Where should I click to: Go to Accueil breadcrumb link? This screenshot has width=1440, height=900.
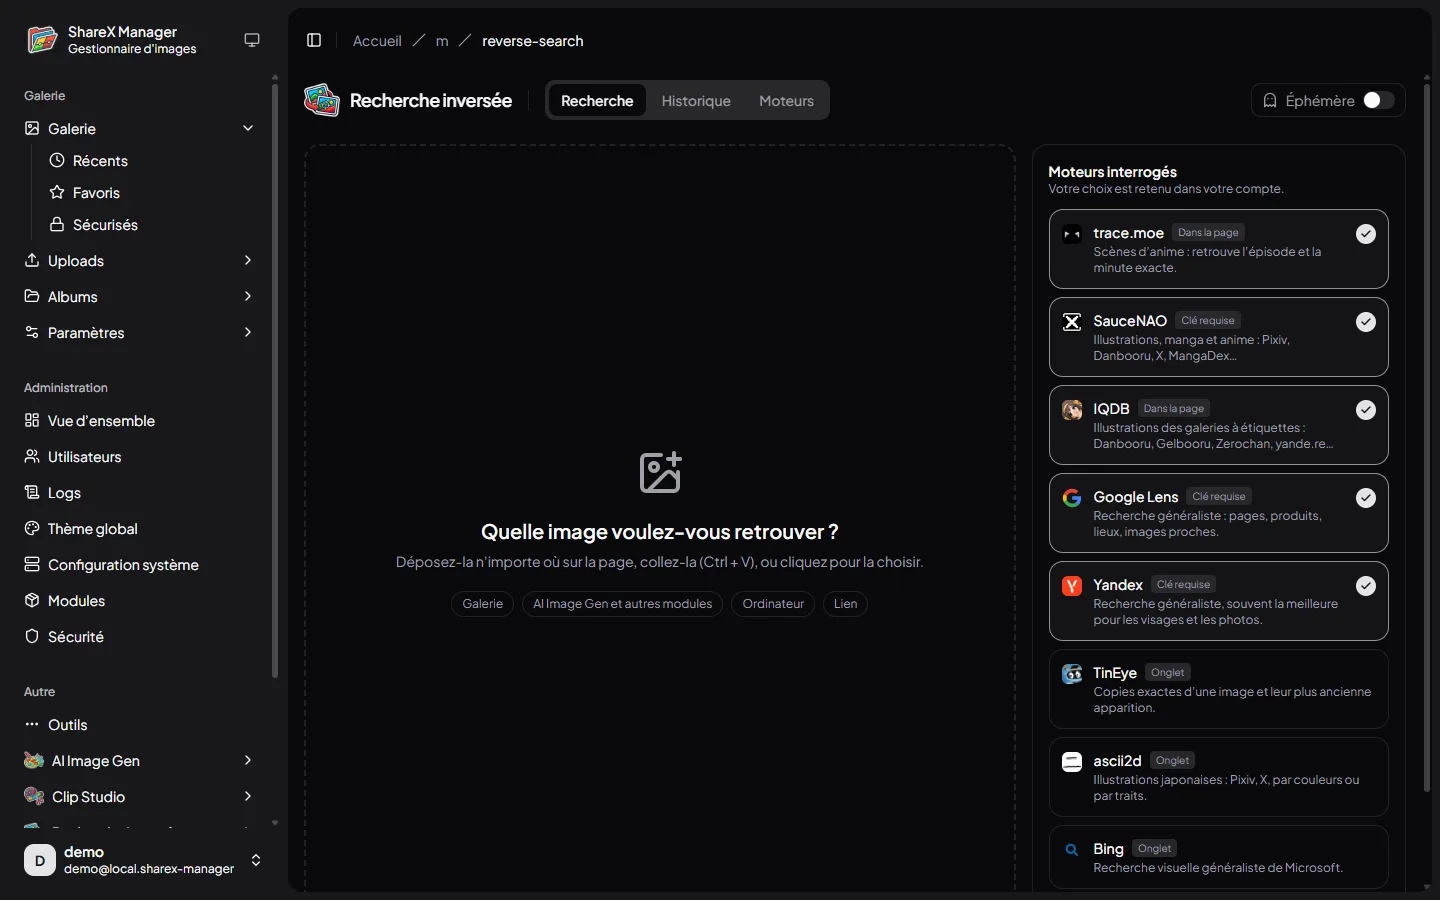coord(377,41)
